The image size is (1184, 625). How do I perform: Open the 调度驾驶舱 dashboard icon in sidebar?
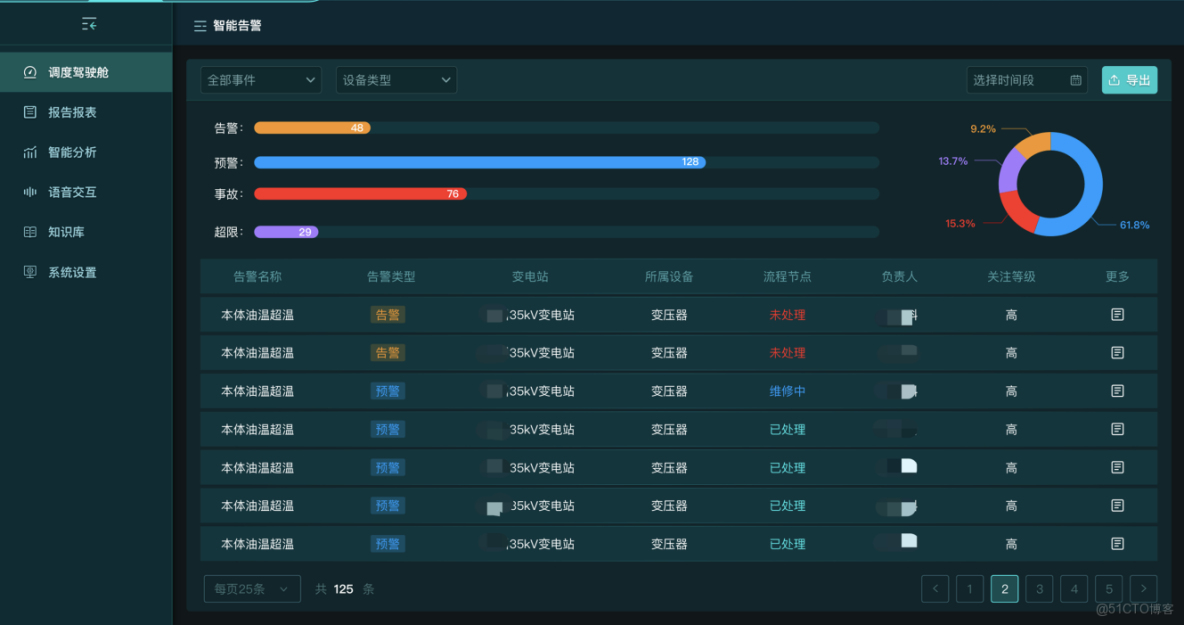click(31, 71)
